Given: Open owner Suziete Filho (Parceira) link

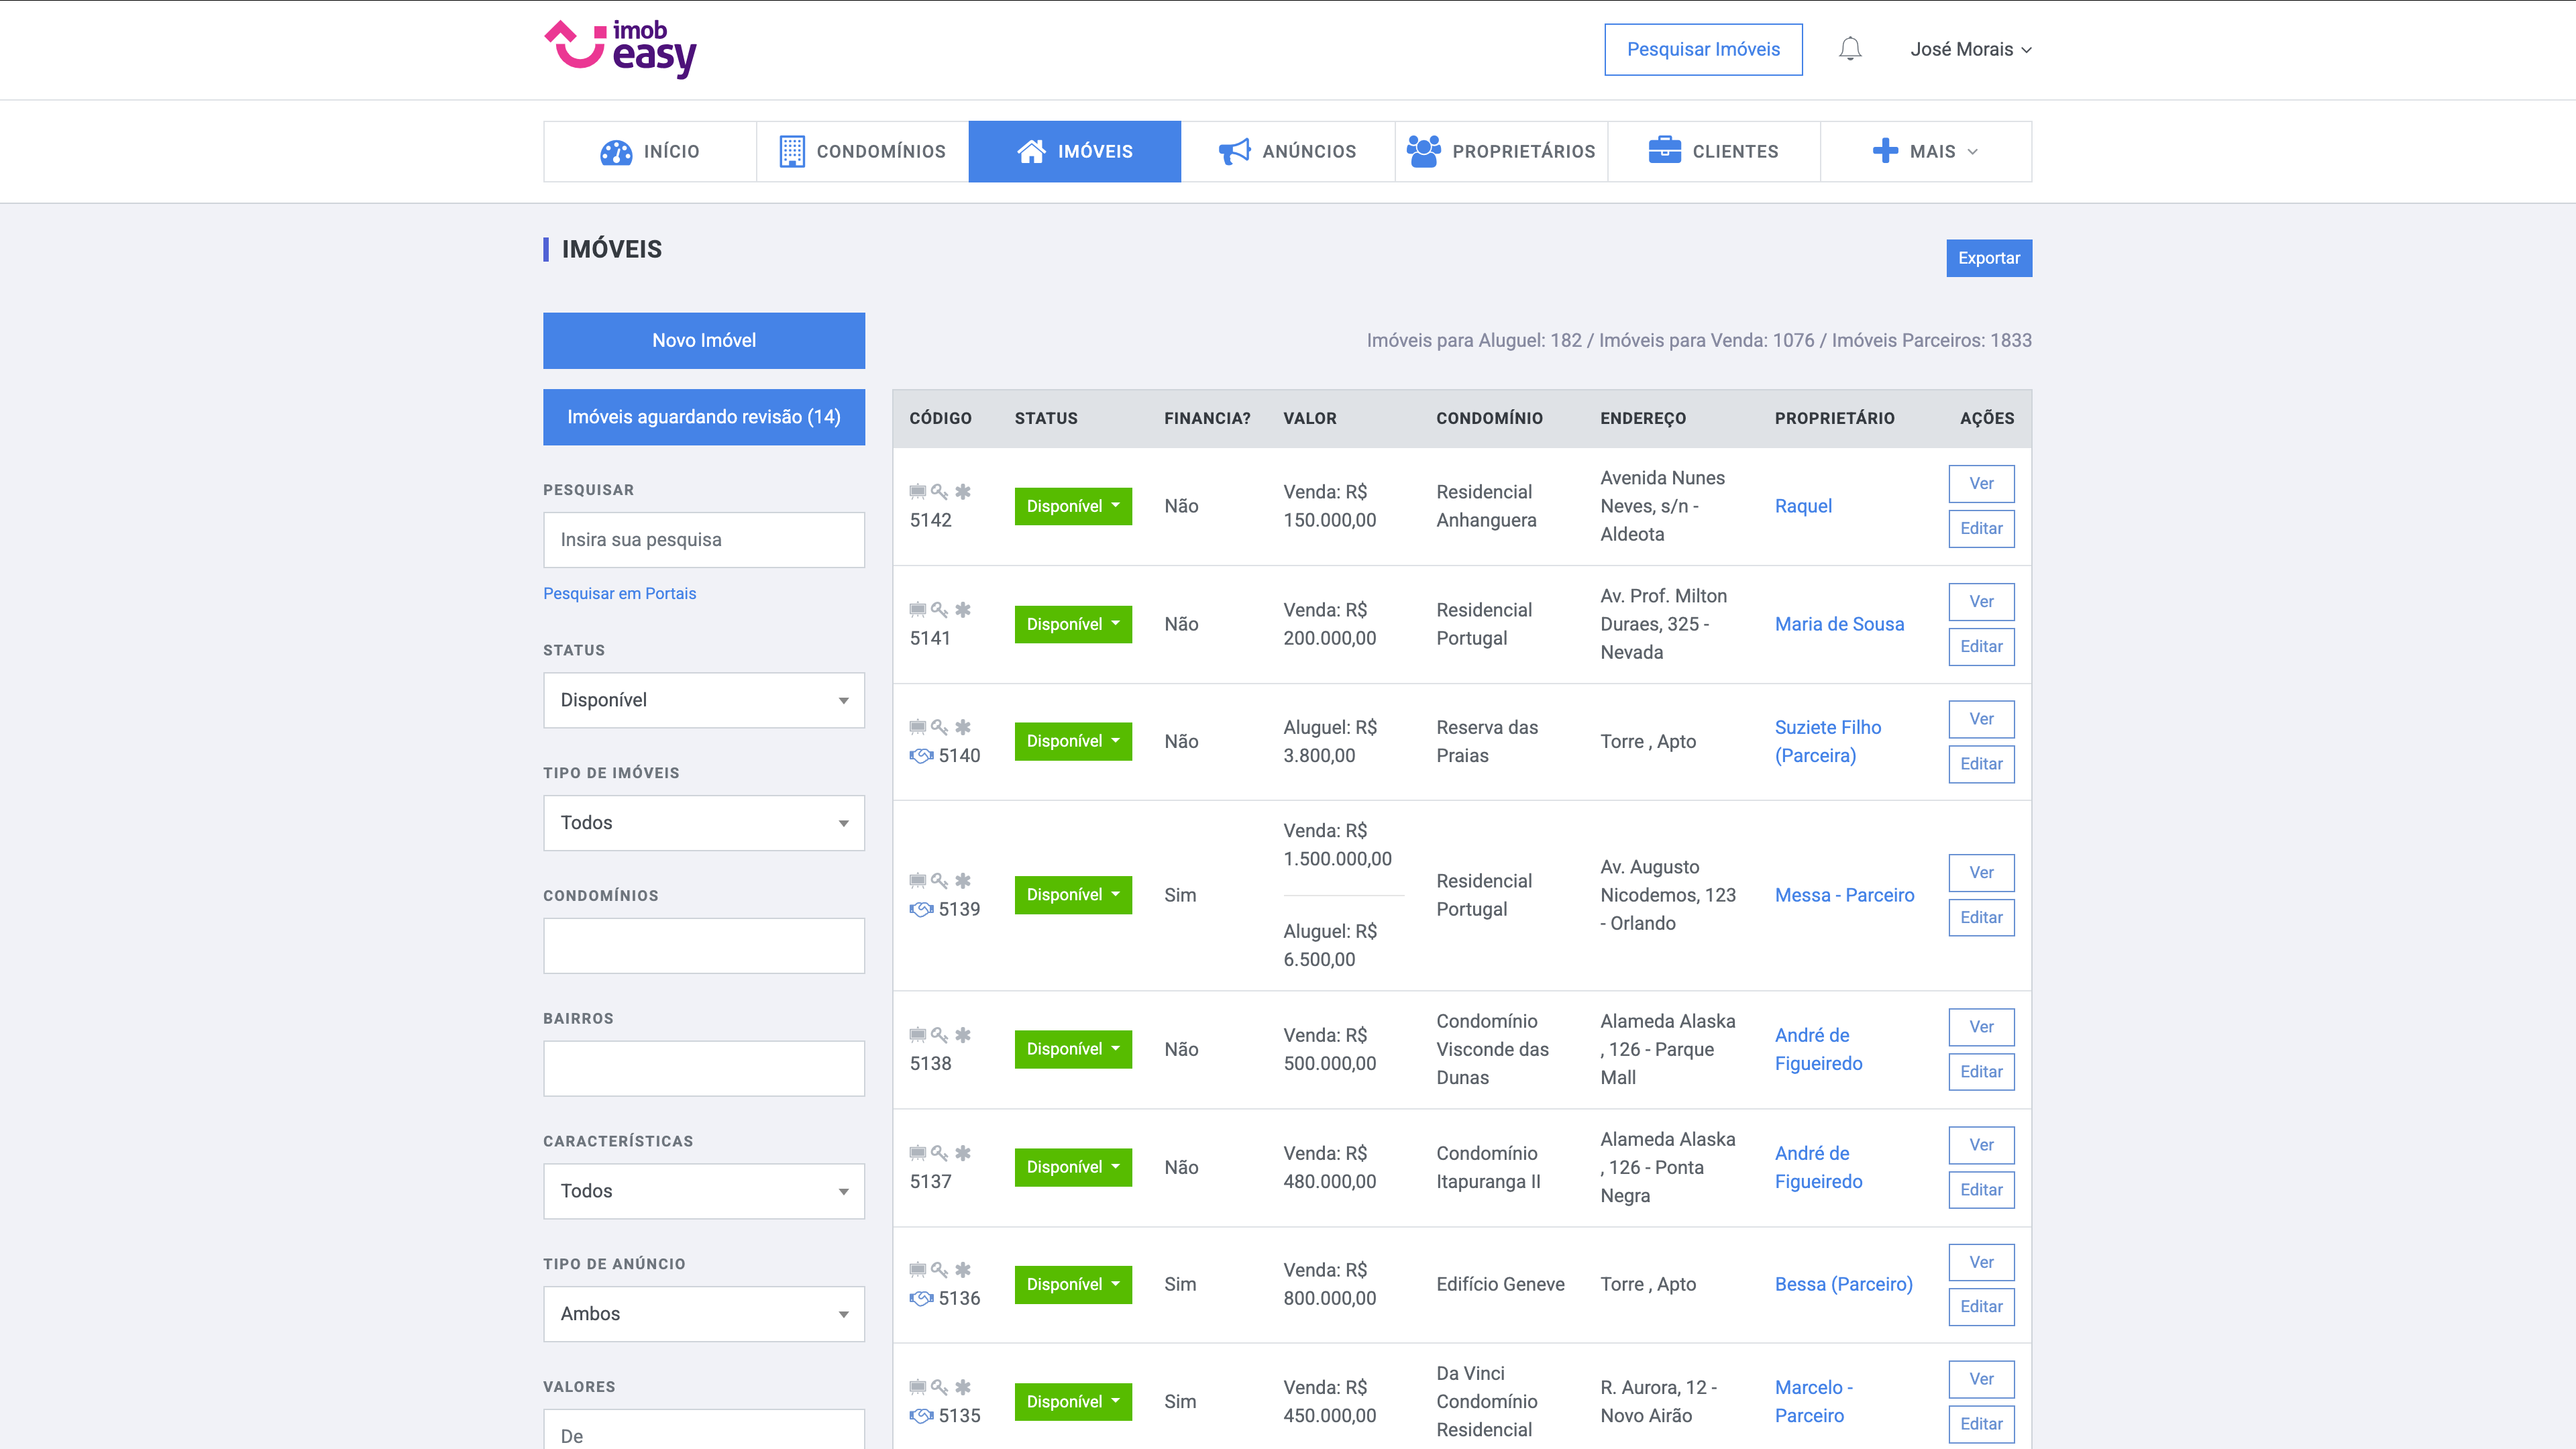Looking at the screenshot, I should tap(1827, 742).
